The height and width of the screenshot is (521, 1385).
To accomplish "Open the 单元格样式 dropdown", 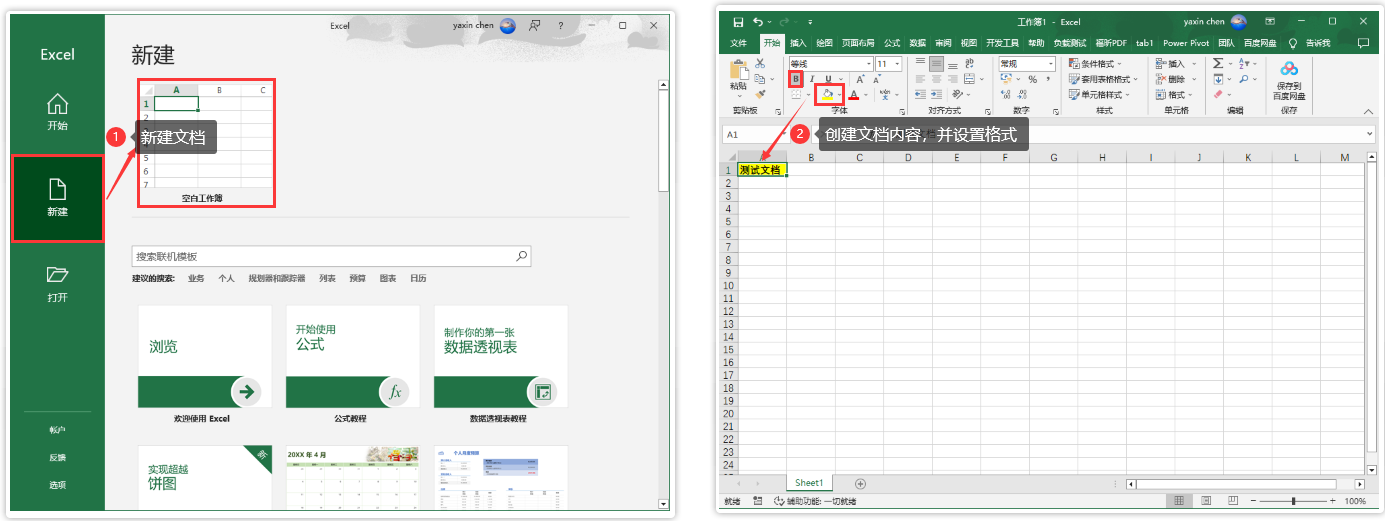I will (x=1099, y=95).
